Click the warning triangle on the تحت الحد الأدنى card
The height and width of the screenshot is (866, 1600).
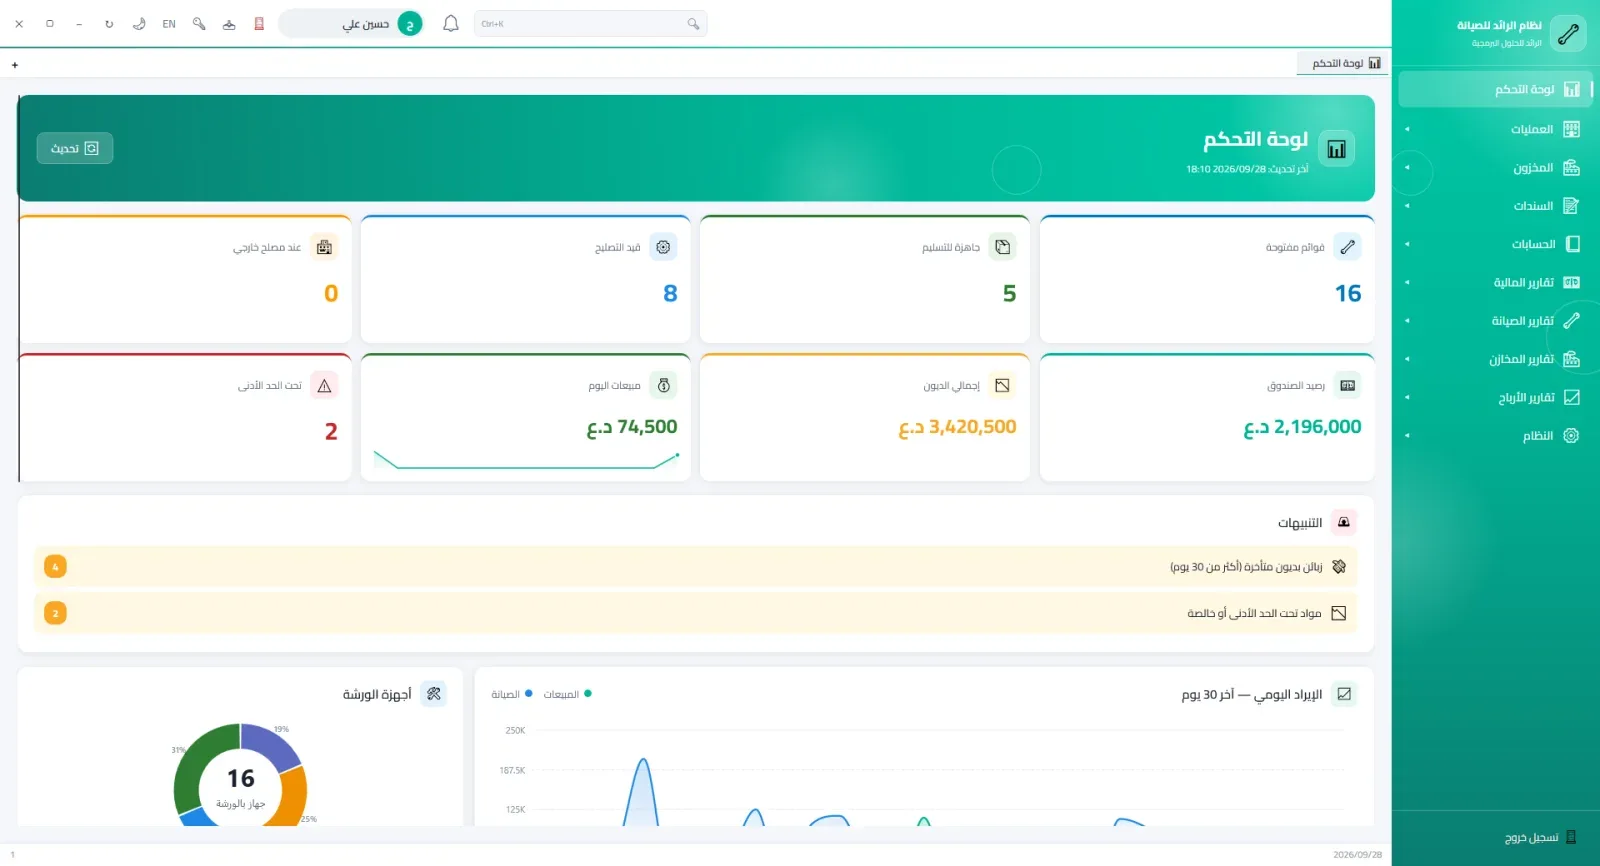pyautogui.click(x=324, y=385)
